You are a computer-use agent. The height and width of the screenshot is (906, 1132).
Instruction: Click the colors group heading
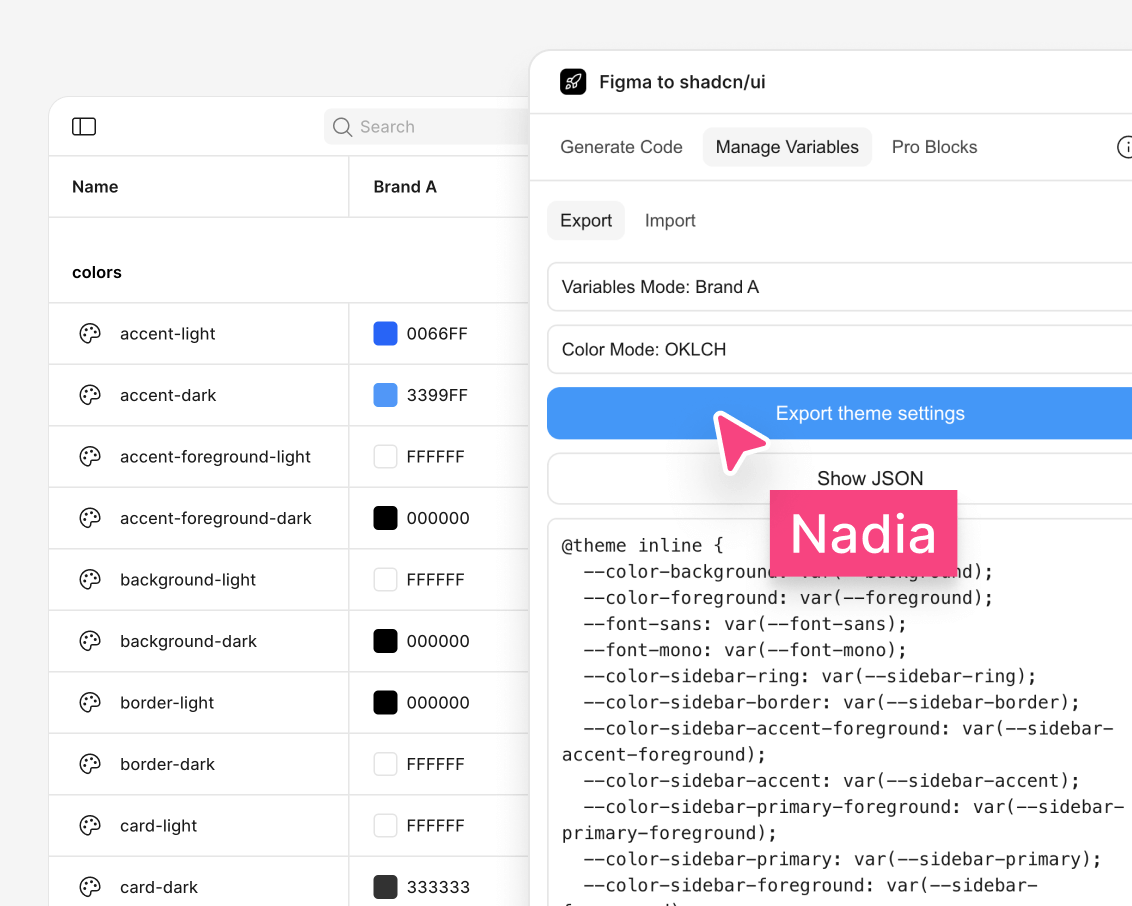point(97,272)
